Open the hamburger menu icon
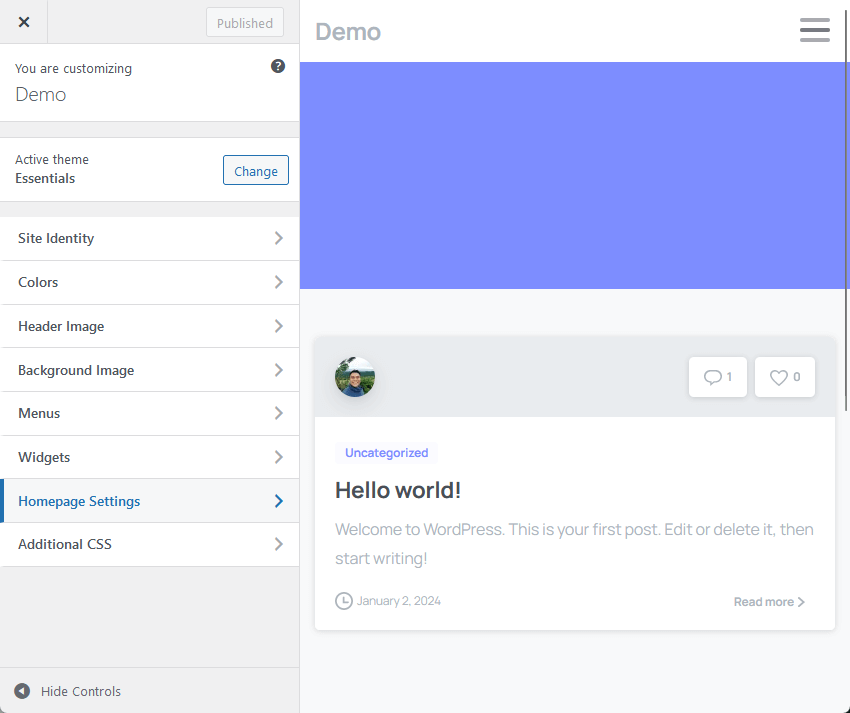 pos(814,30)
